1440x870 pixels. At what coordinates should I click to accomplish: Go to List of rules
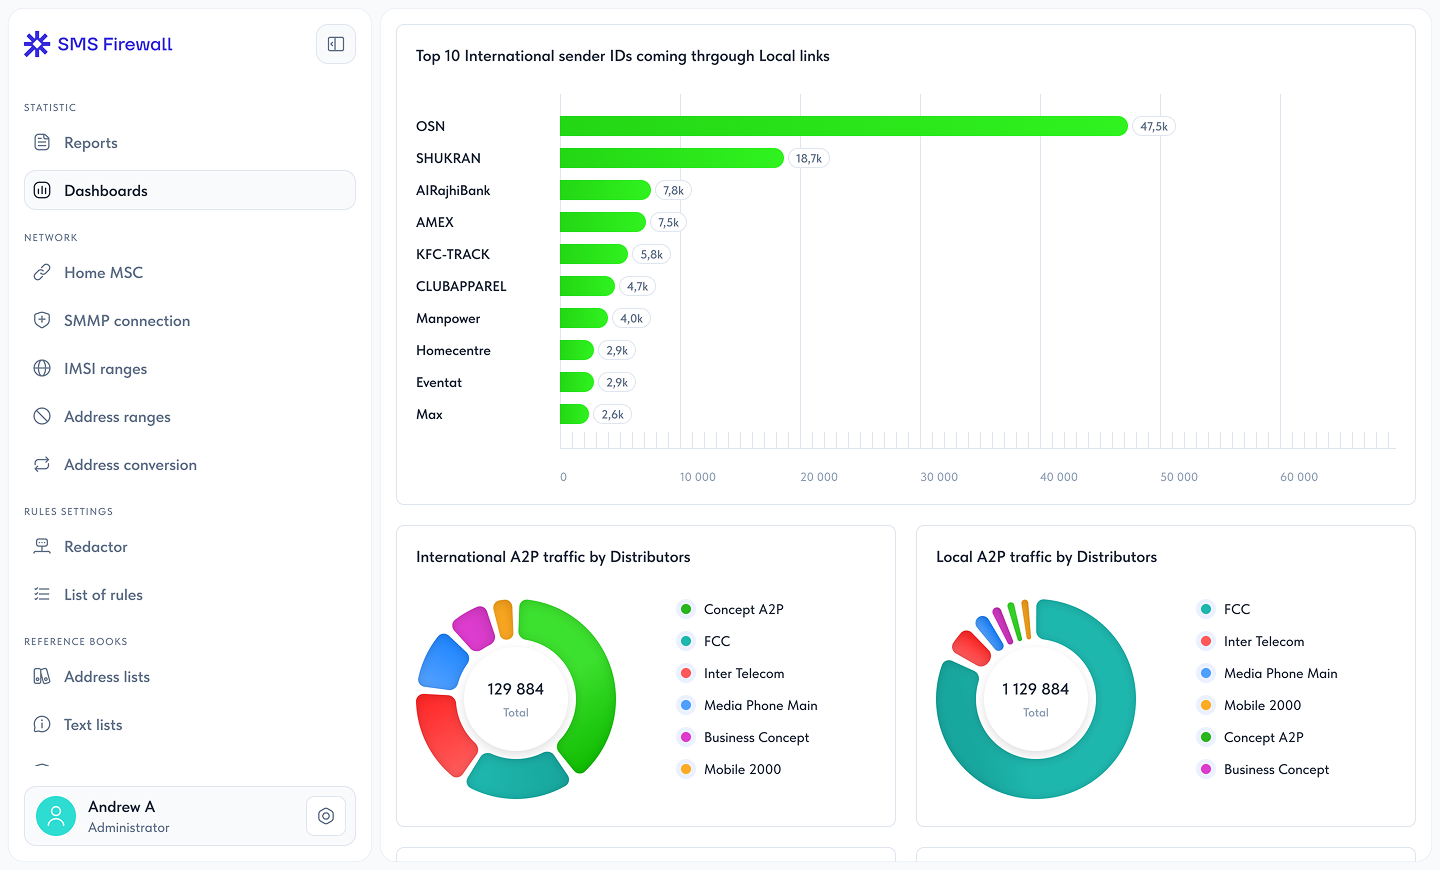coord(103,594)
